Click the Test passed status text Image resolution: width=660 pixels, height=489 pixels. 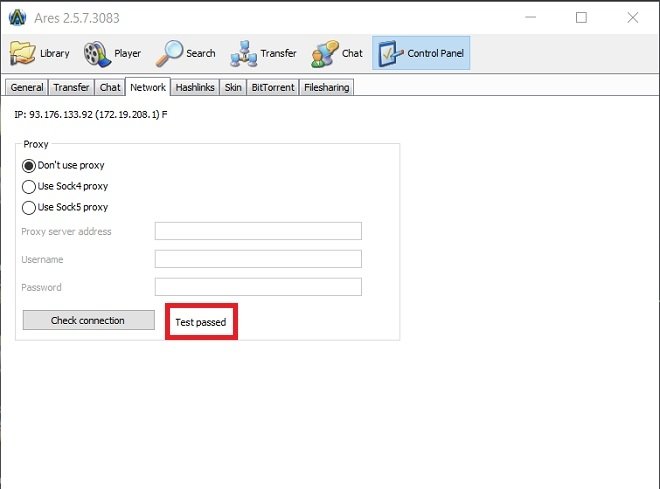coord(201,322)
